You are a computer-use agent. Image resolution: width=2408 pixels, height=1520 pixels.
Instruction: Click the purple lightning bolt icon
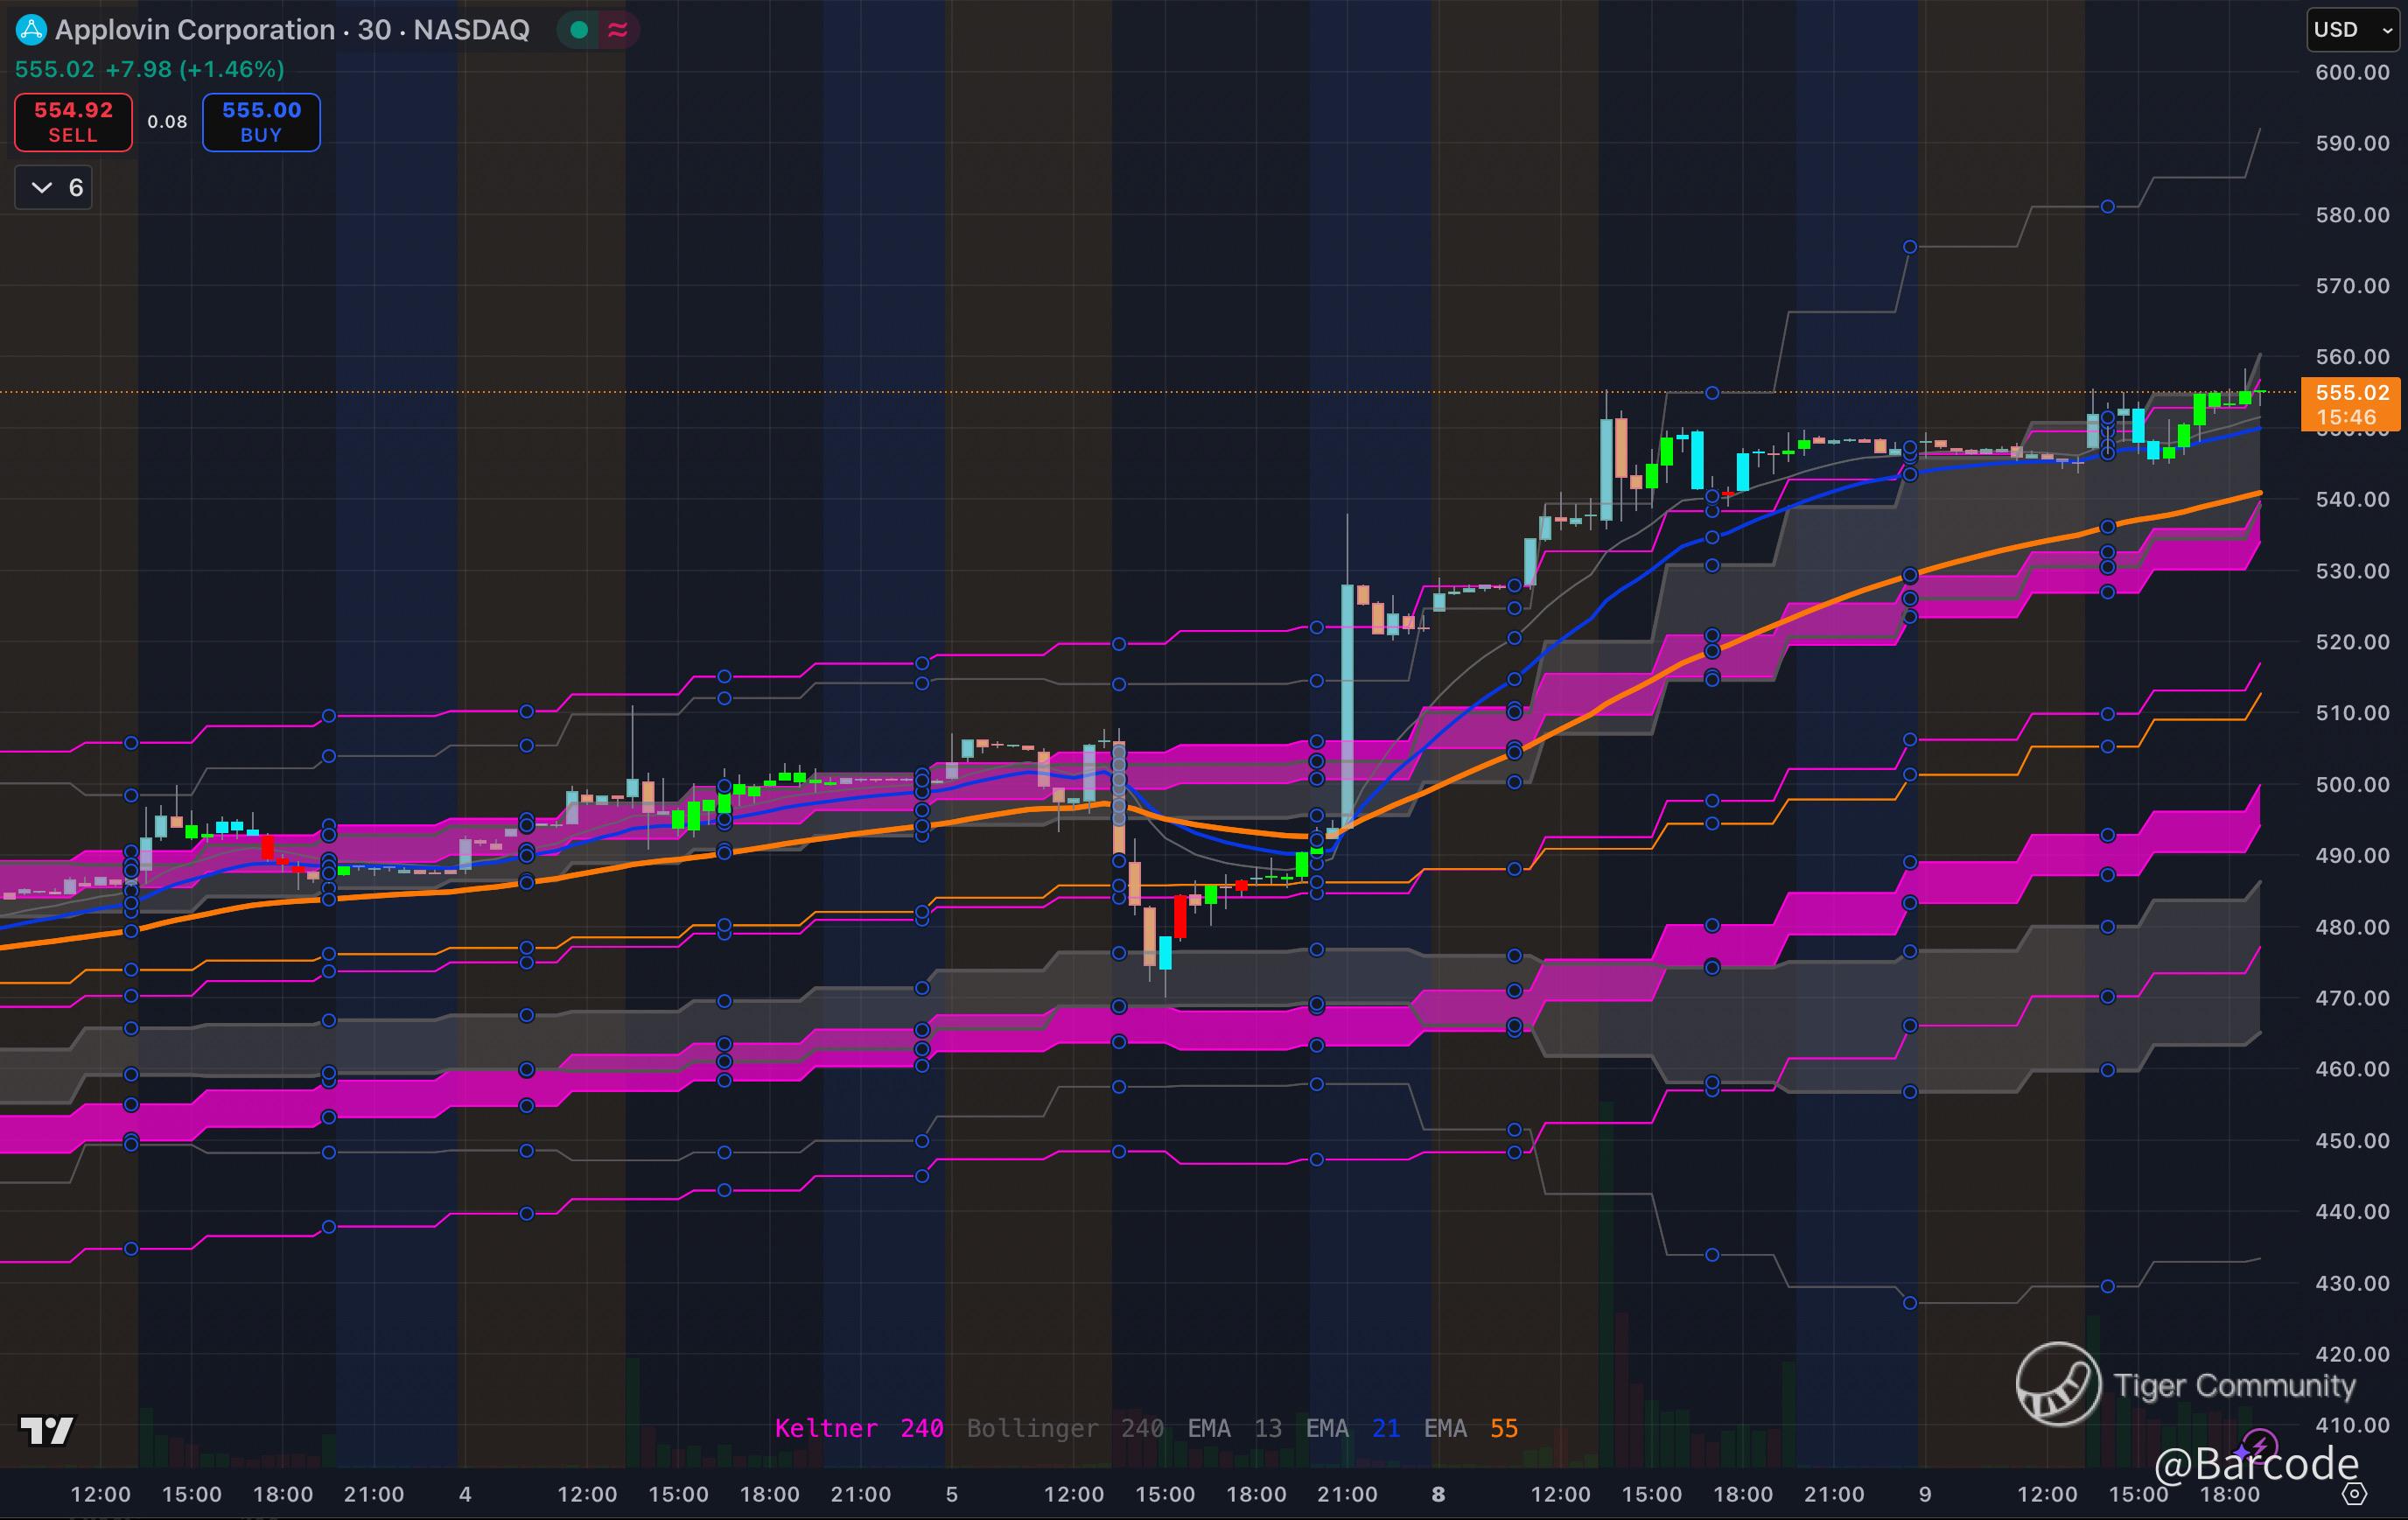pos(2260,1446)
